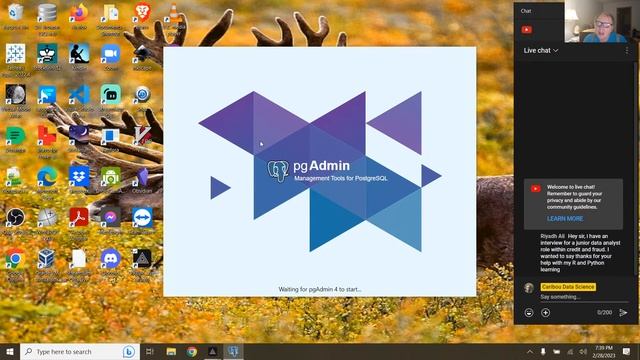
Task: Open the chat panel options menu
Action: pyautogui.click(x=627, y=51)
